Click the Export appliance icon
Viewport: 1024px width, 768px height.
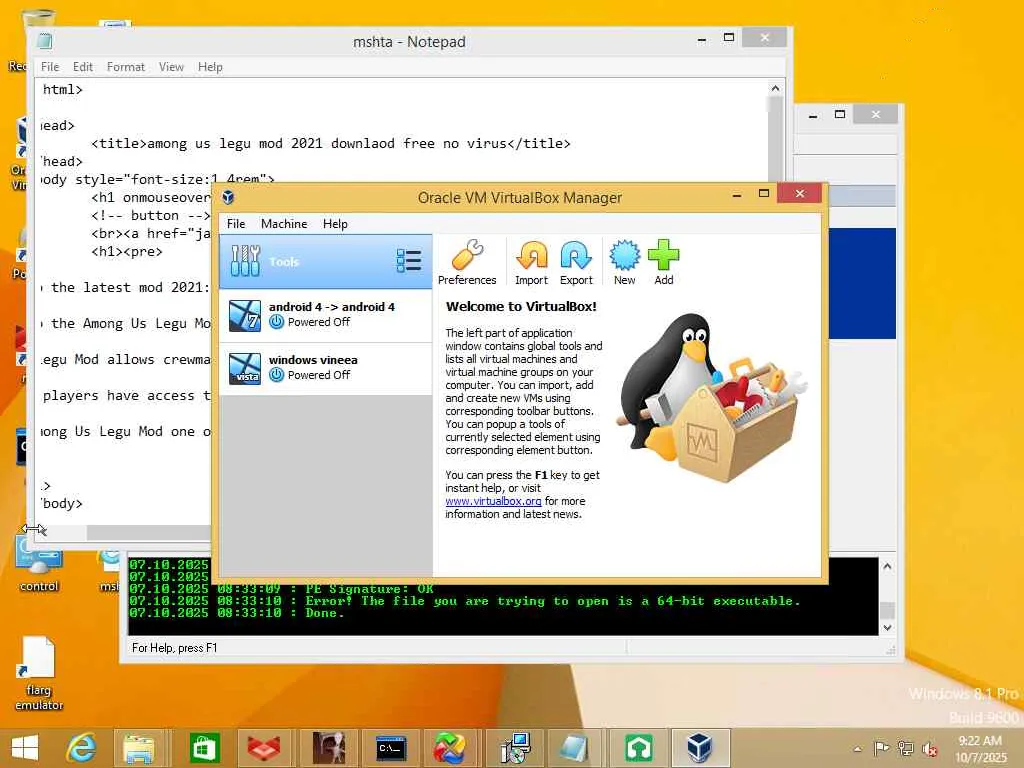point(576,262)
